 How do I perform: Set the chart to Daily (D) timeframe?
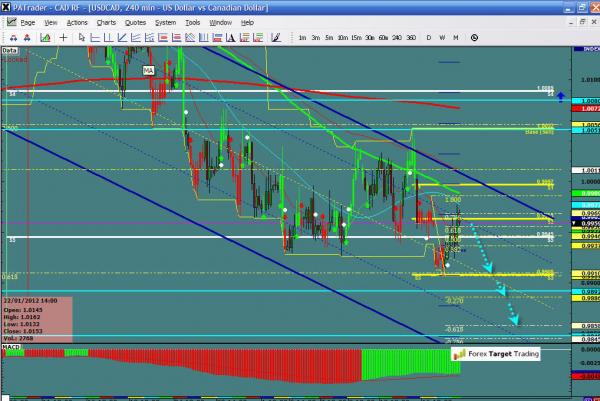429,37
